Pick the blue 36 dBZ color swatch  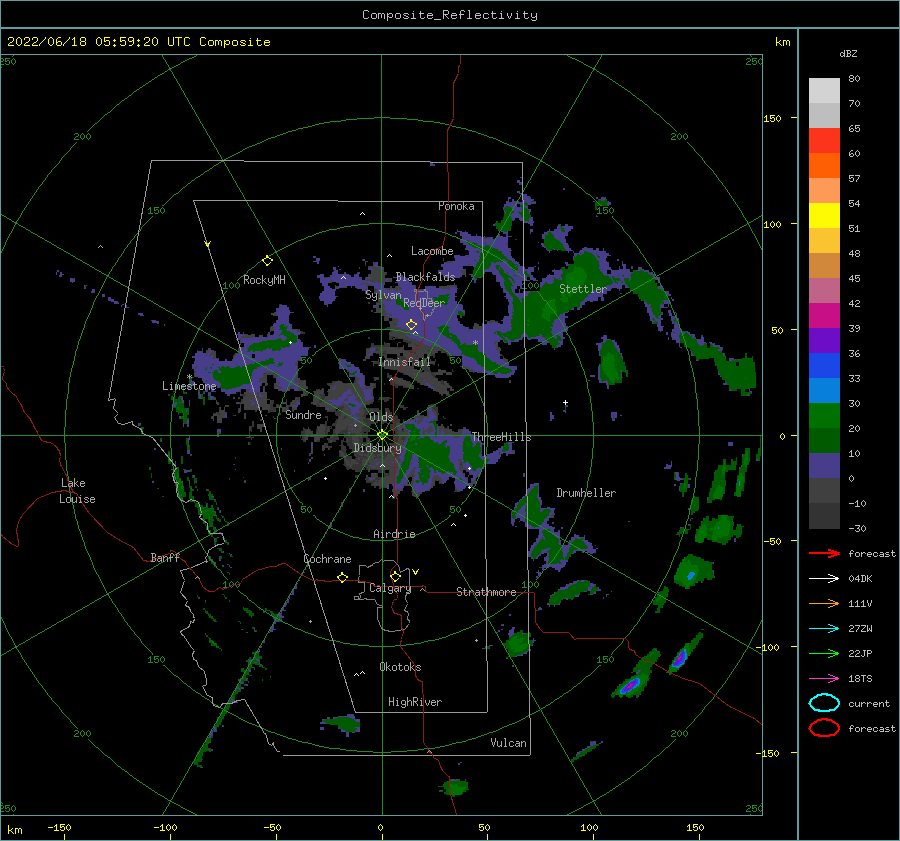click(x=824, y=365)
